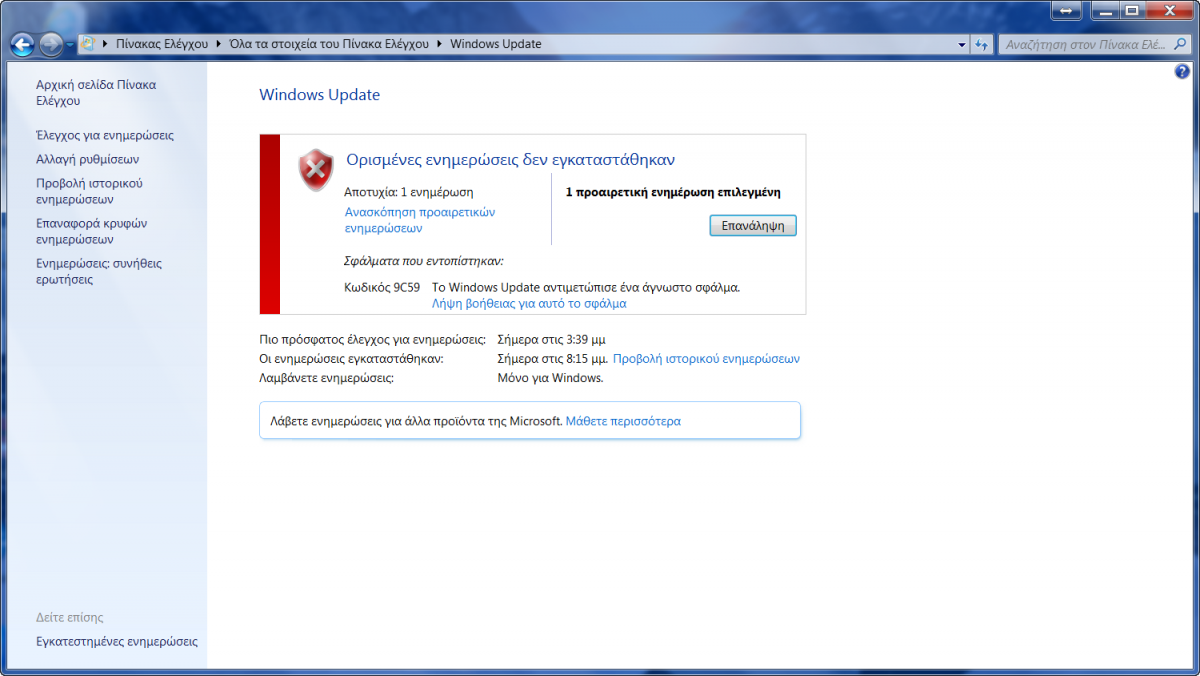The width and height of the screenshot is (1200, 676).
Task: Click the window resize arrows button in title bar
Action: click(1065, 10)
